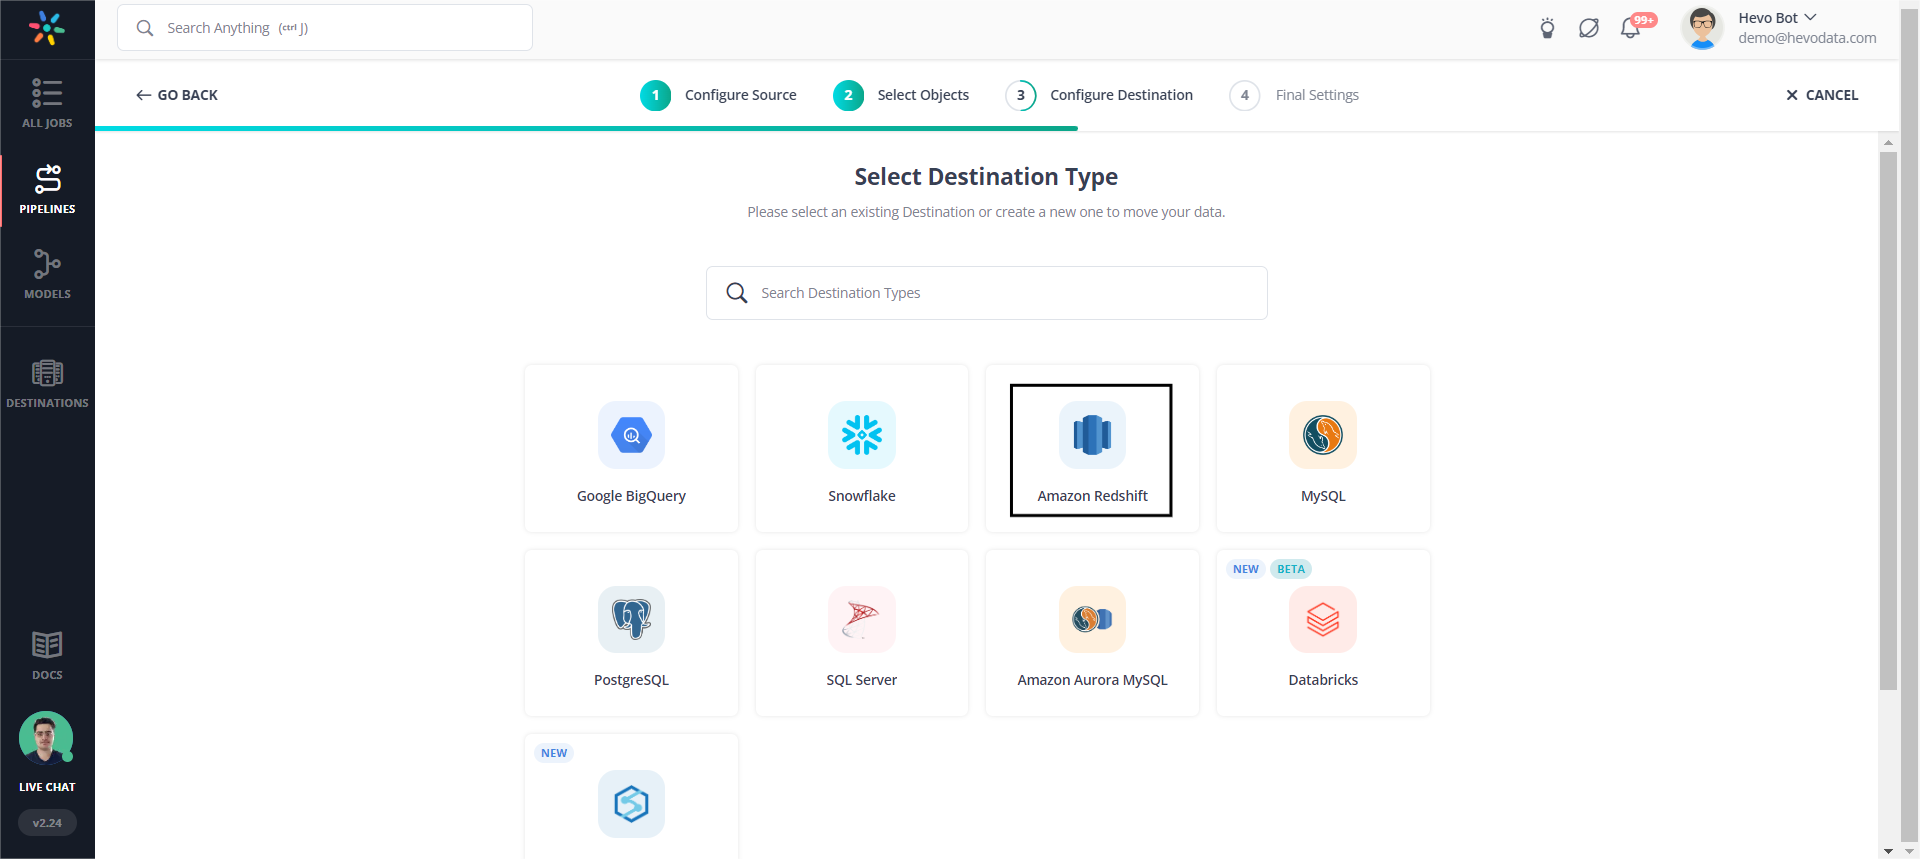Open Destinations in sidebar

(47, 384)
